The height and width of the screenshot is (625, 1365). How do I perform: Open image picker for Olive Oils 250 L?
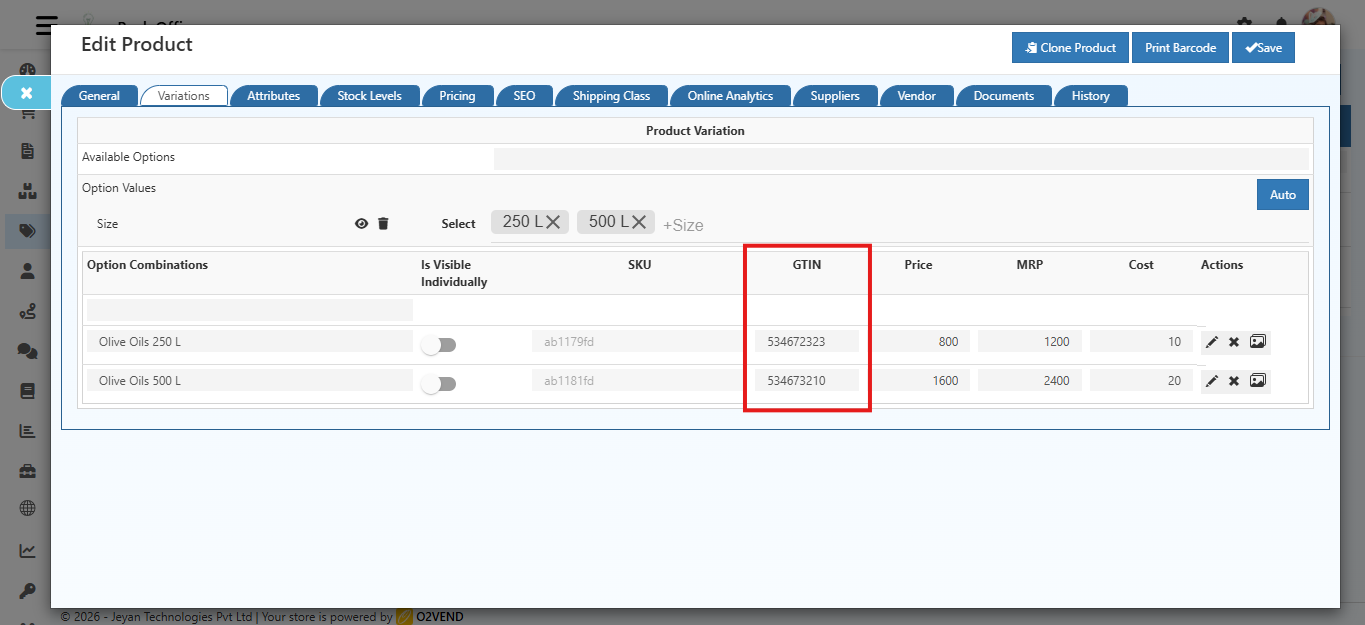click(x=1258, y=342)
